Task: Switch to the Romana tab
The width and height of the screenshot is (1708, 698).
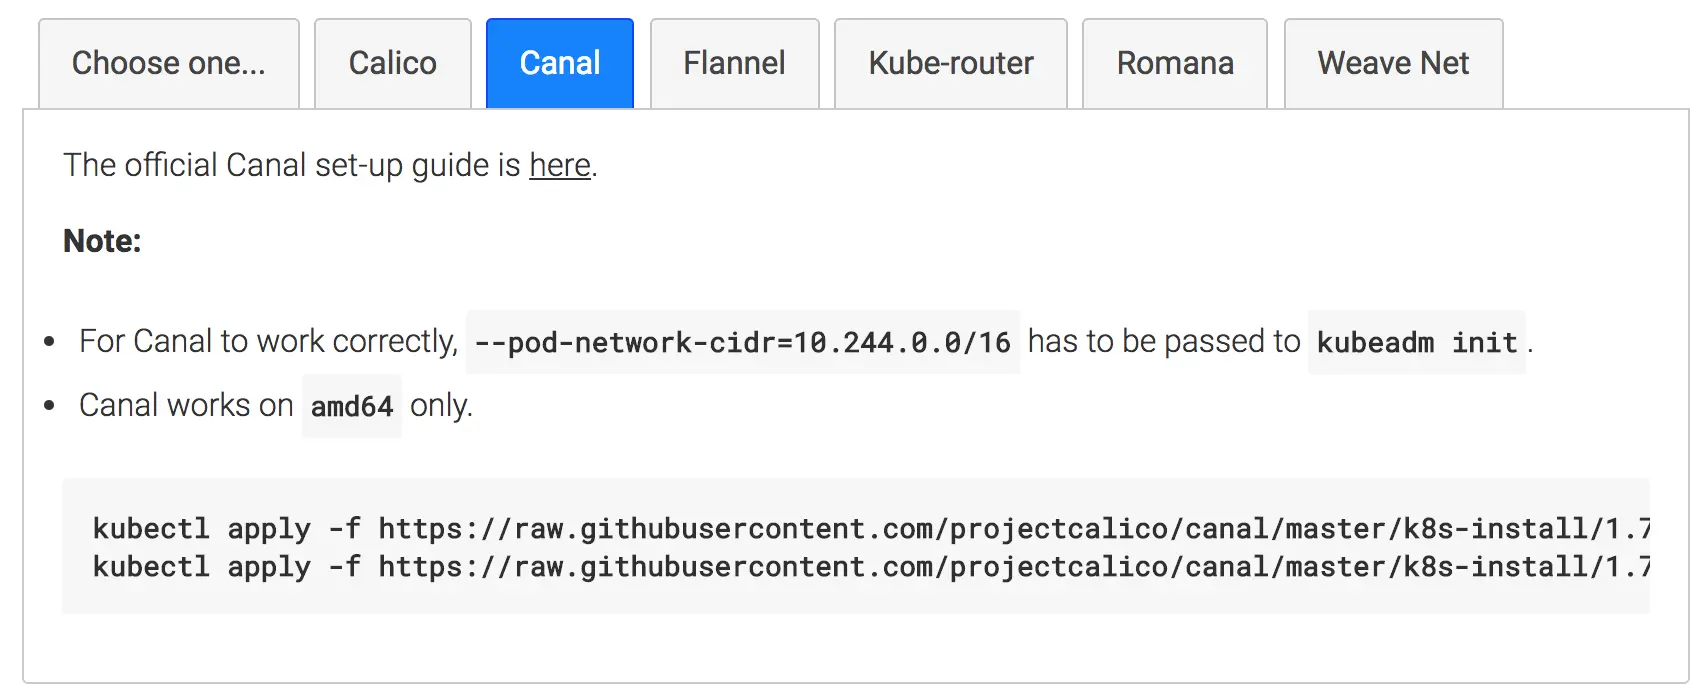Action: point(1174,63)
